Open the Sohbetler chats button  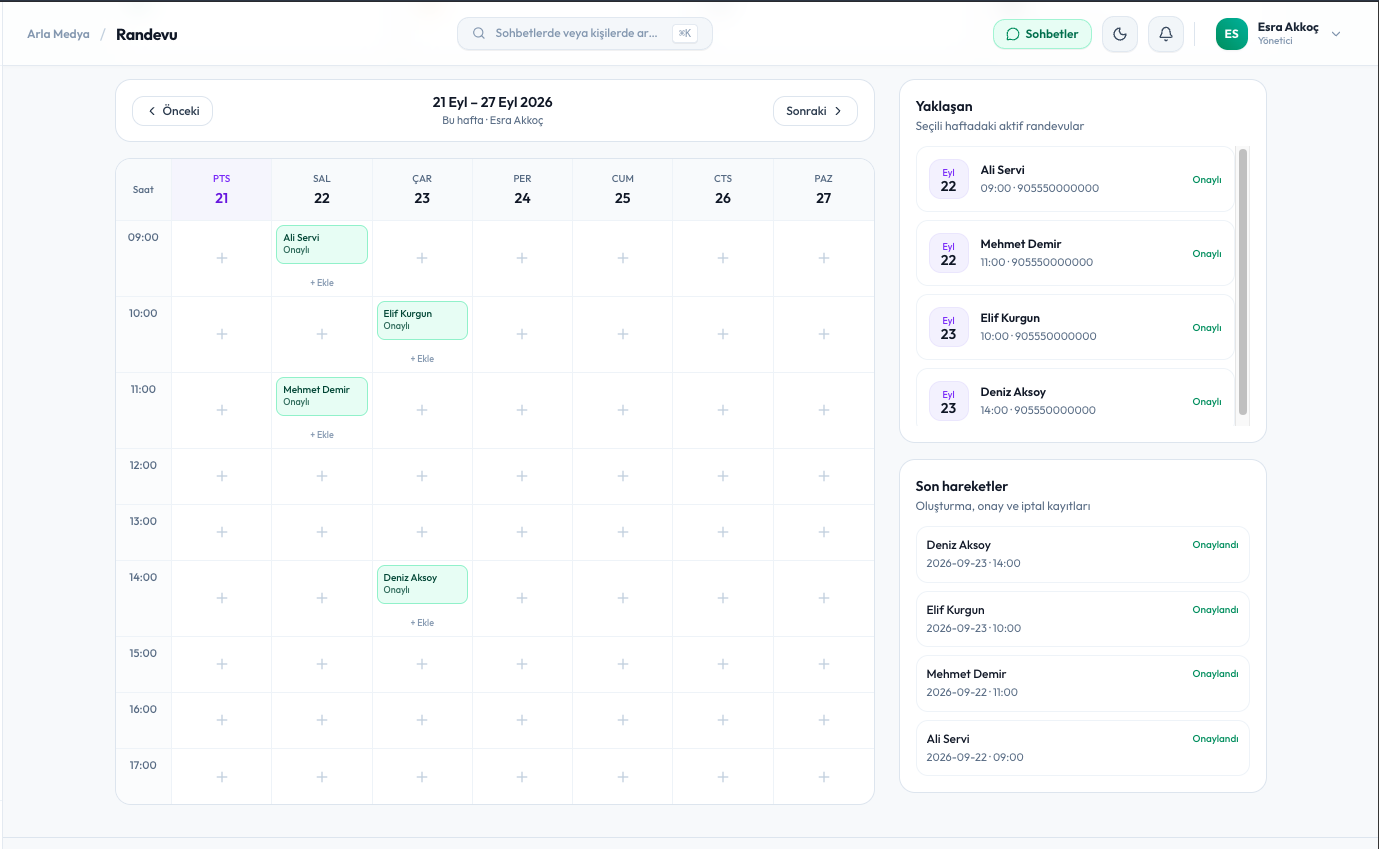click(x=1042, y=34)
